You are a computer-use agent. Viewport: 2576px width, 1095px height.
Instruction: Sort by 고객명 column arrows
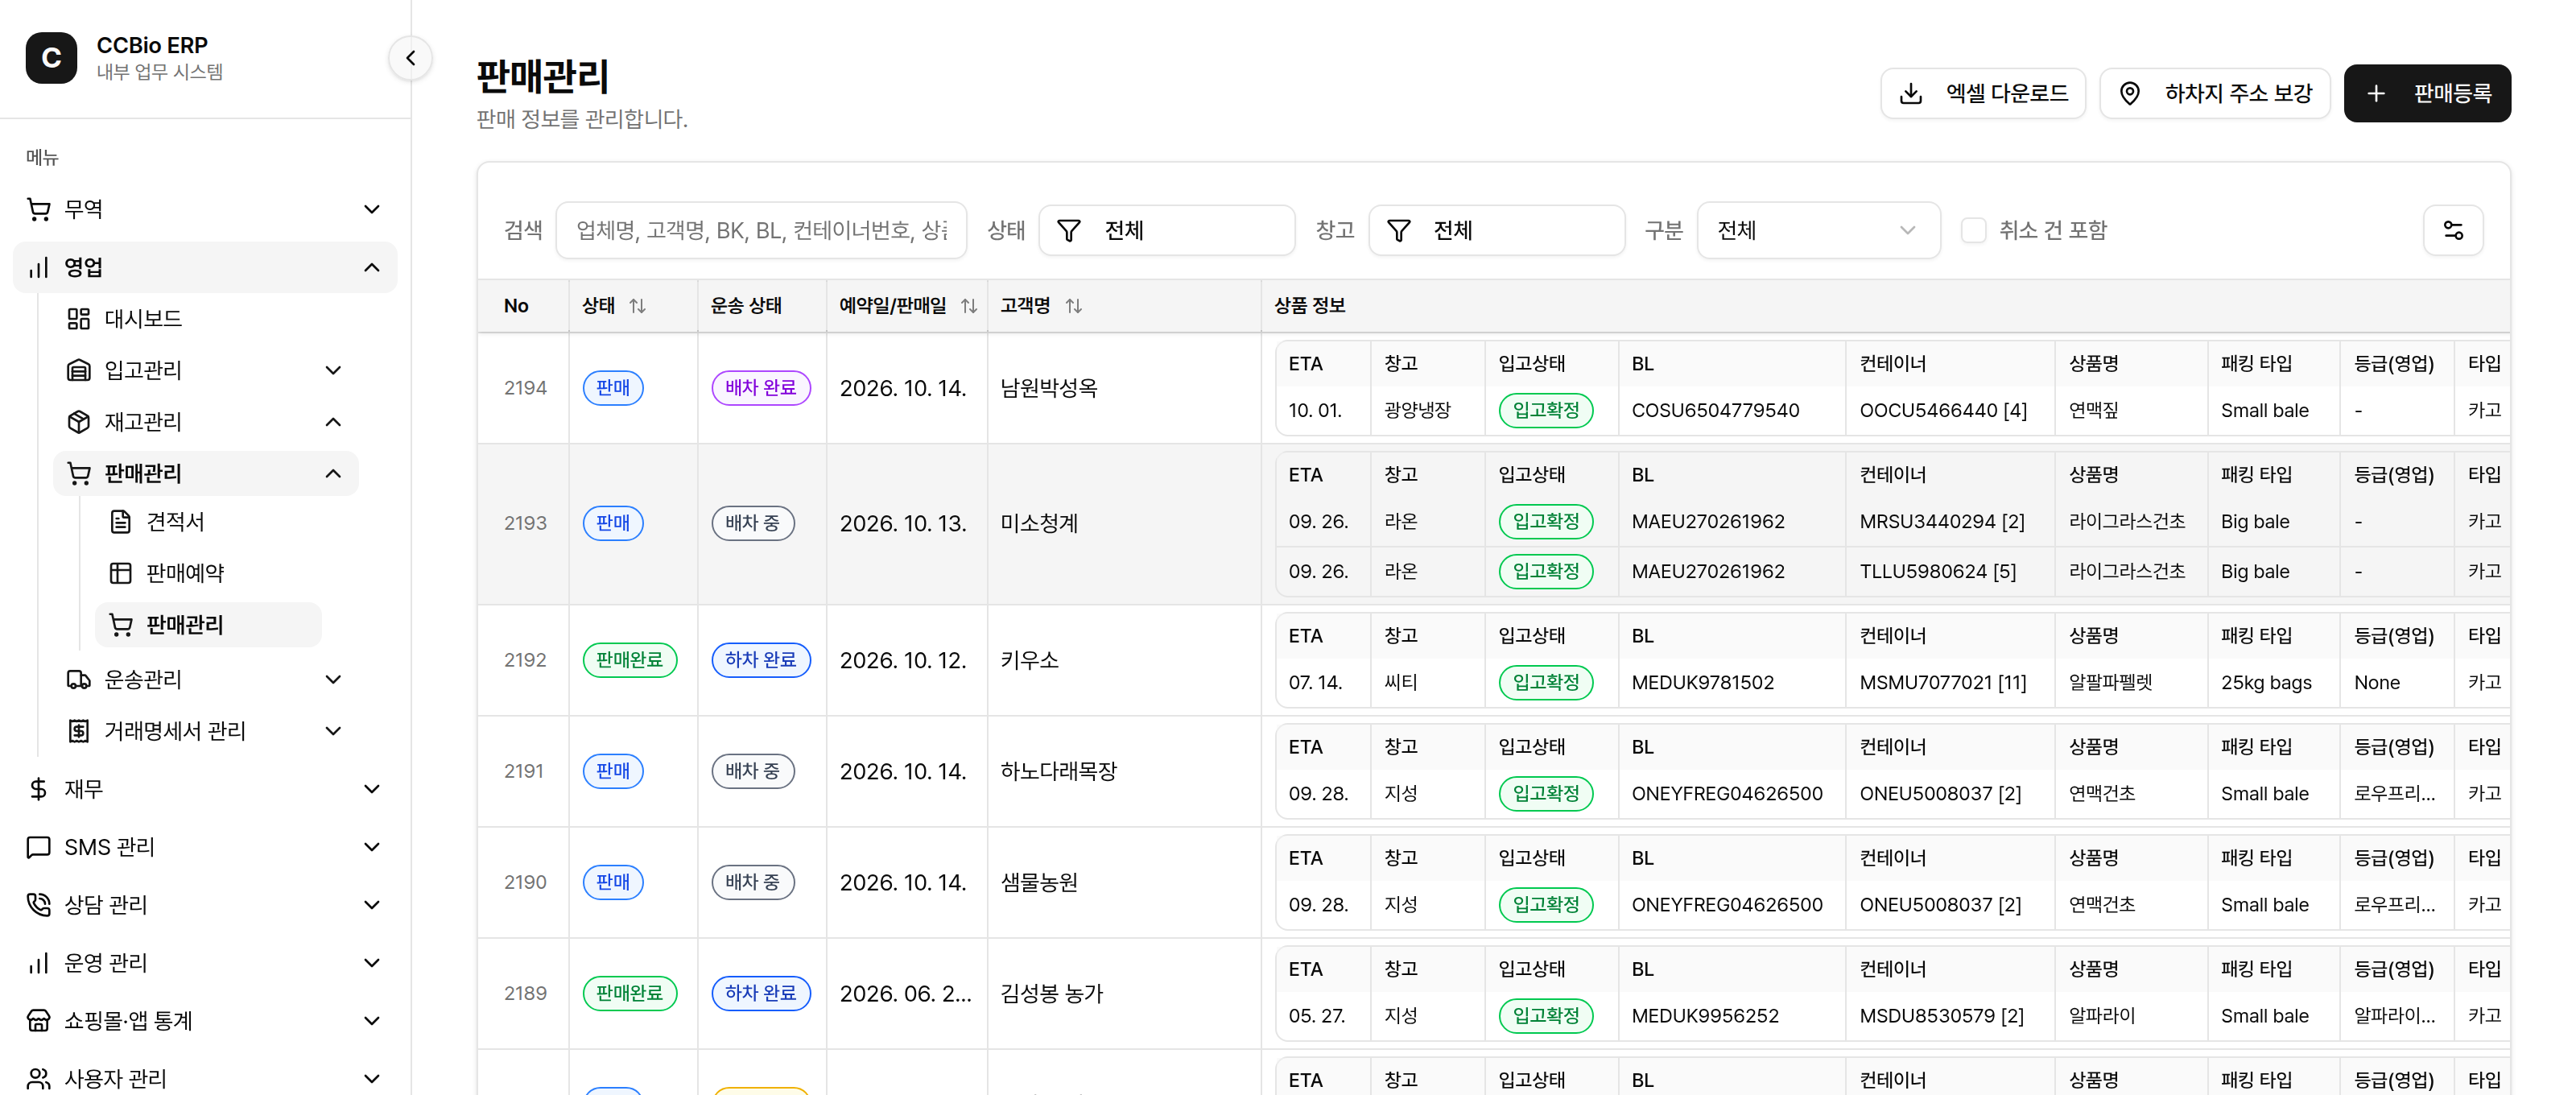(1073, 306)
